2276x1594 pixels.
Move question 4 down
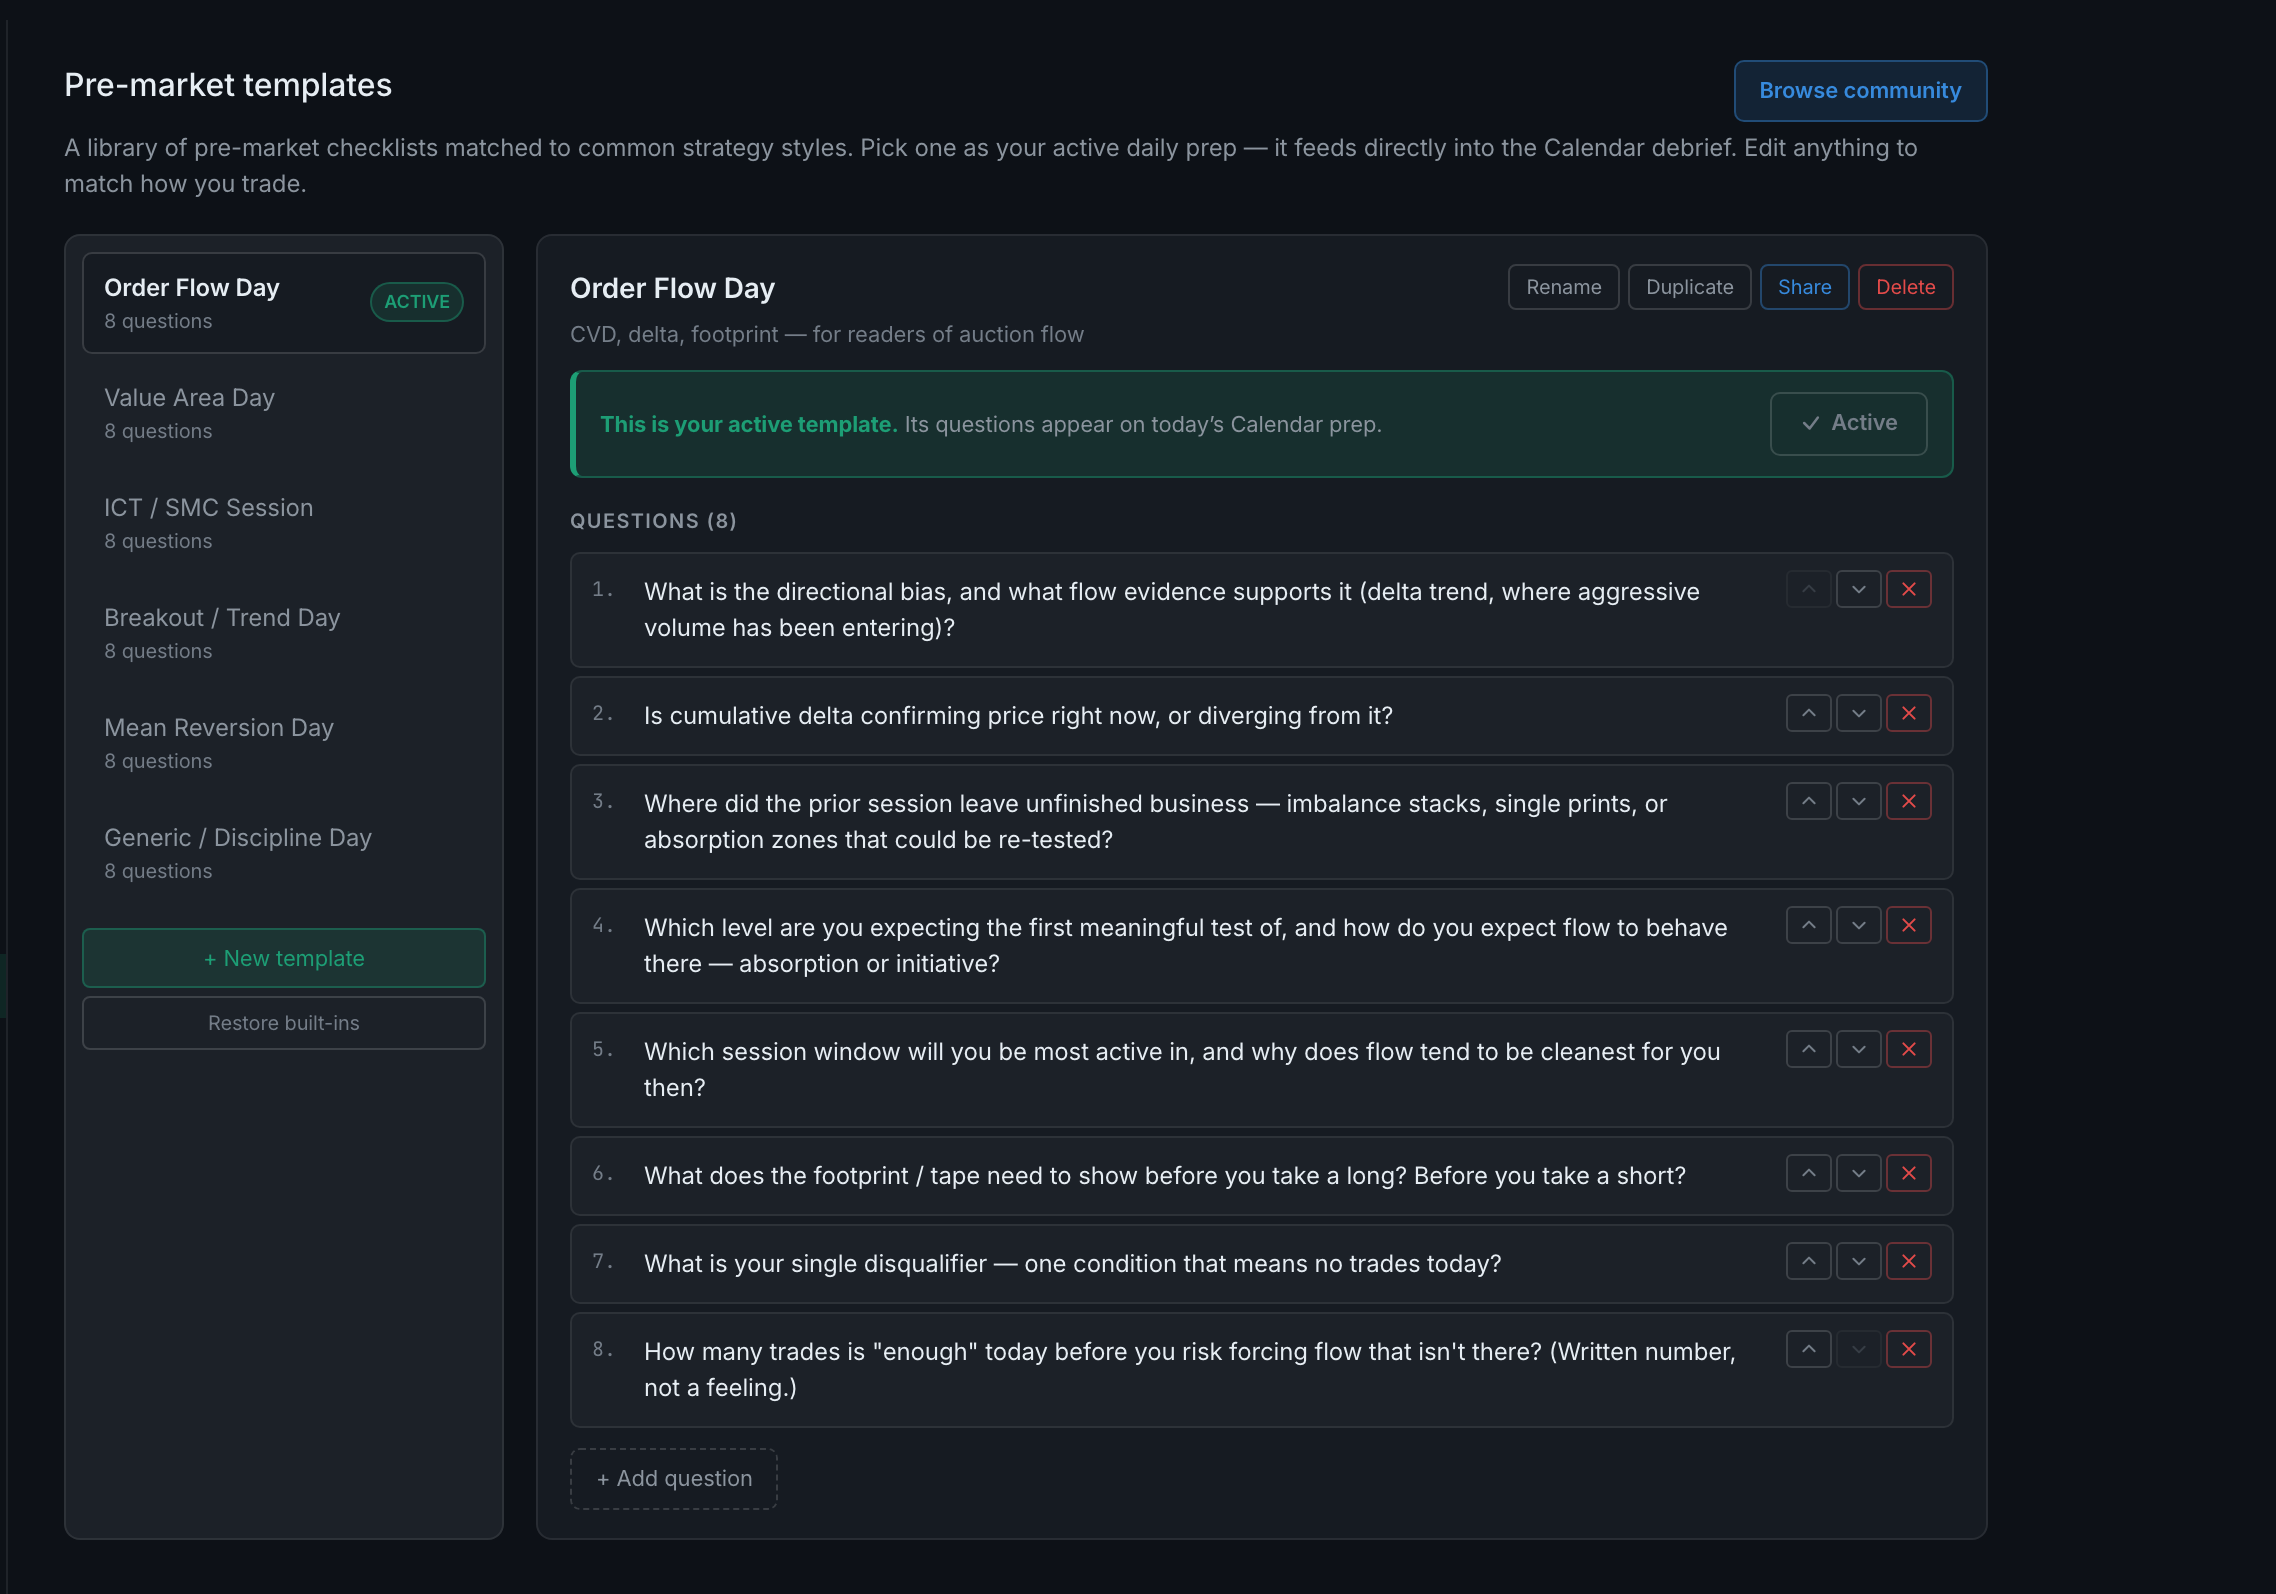click(1858, 925)
